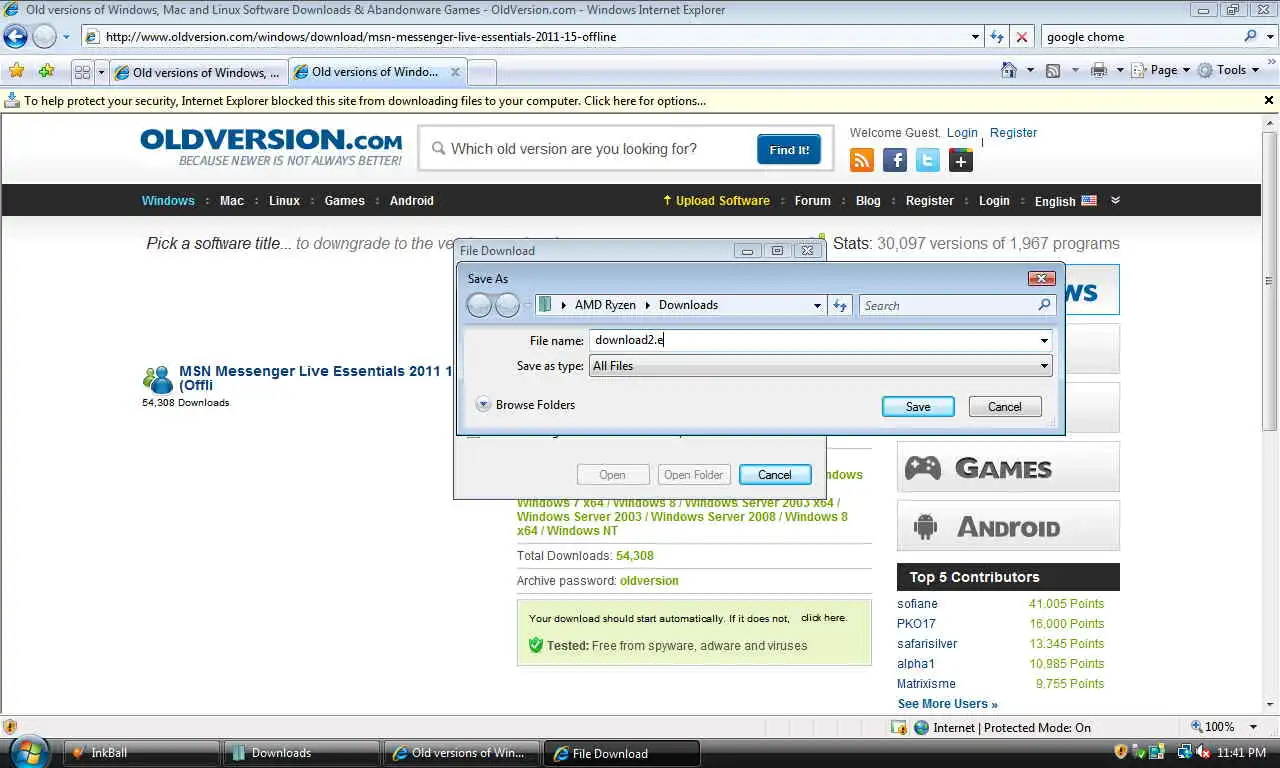Click the magnifier in Save As Search box
1280x768 pixels.
click(1044, 305)
